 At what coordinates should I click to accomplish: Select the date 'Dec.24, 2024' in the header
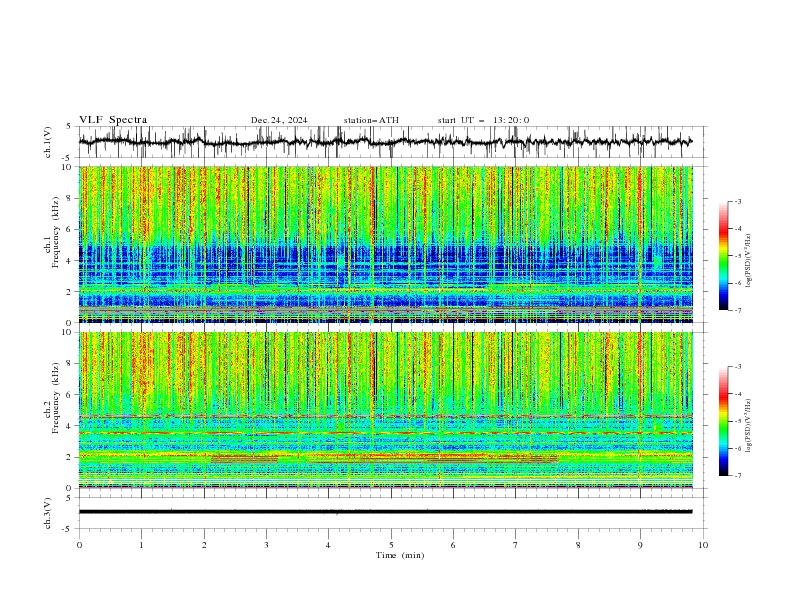click(279, 120)
